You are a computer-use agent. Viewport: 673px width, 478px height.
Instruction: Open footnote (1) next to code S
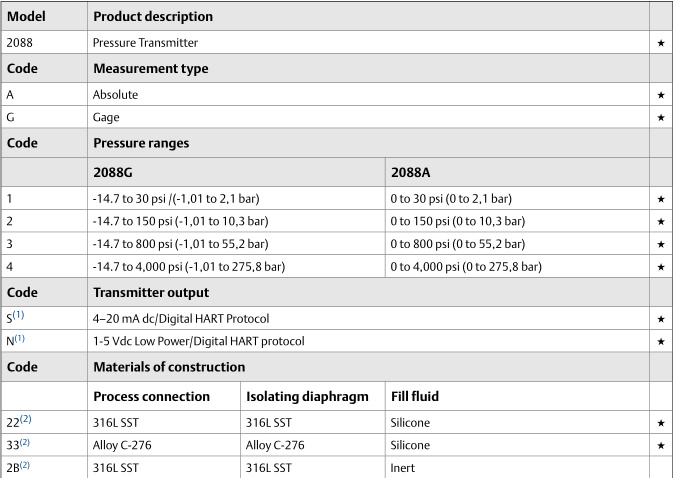tap(20, 316)
